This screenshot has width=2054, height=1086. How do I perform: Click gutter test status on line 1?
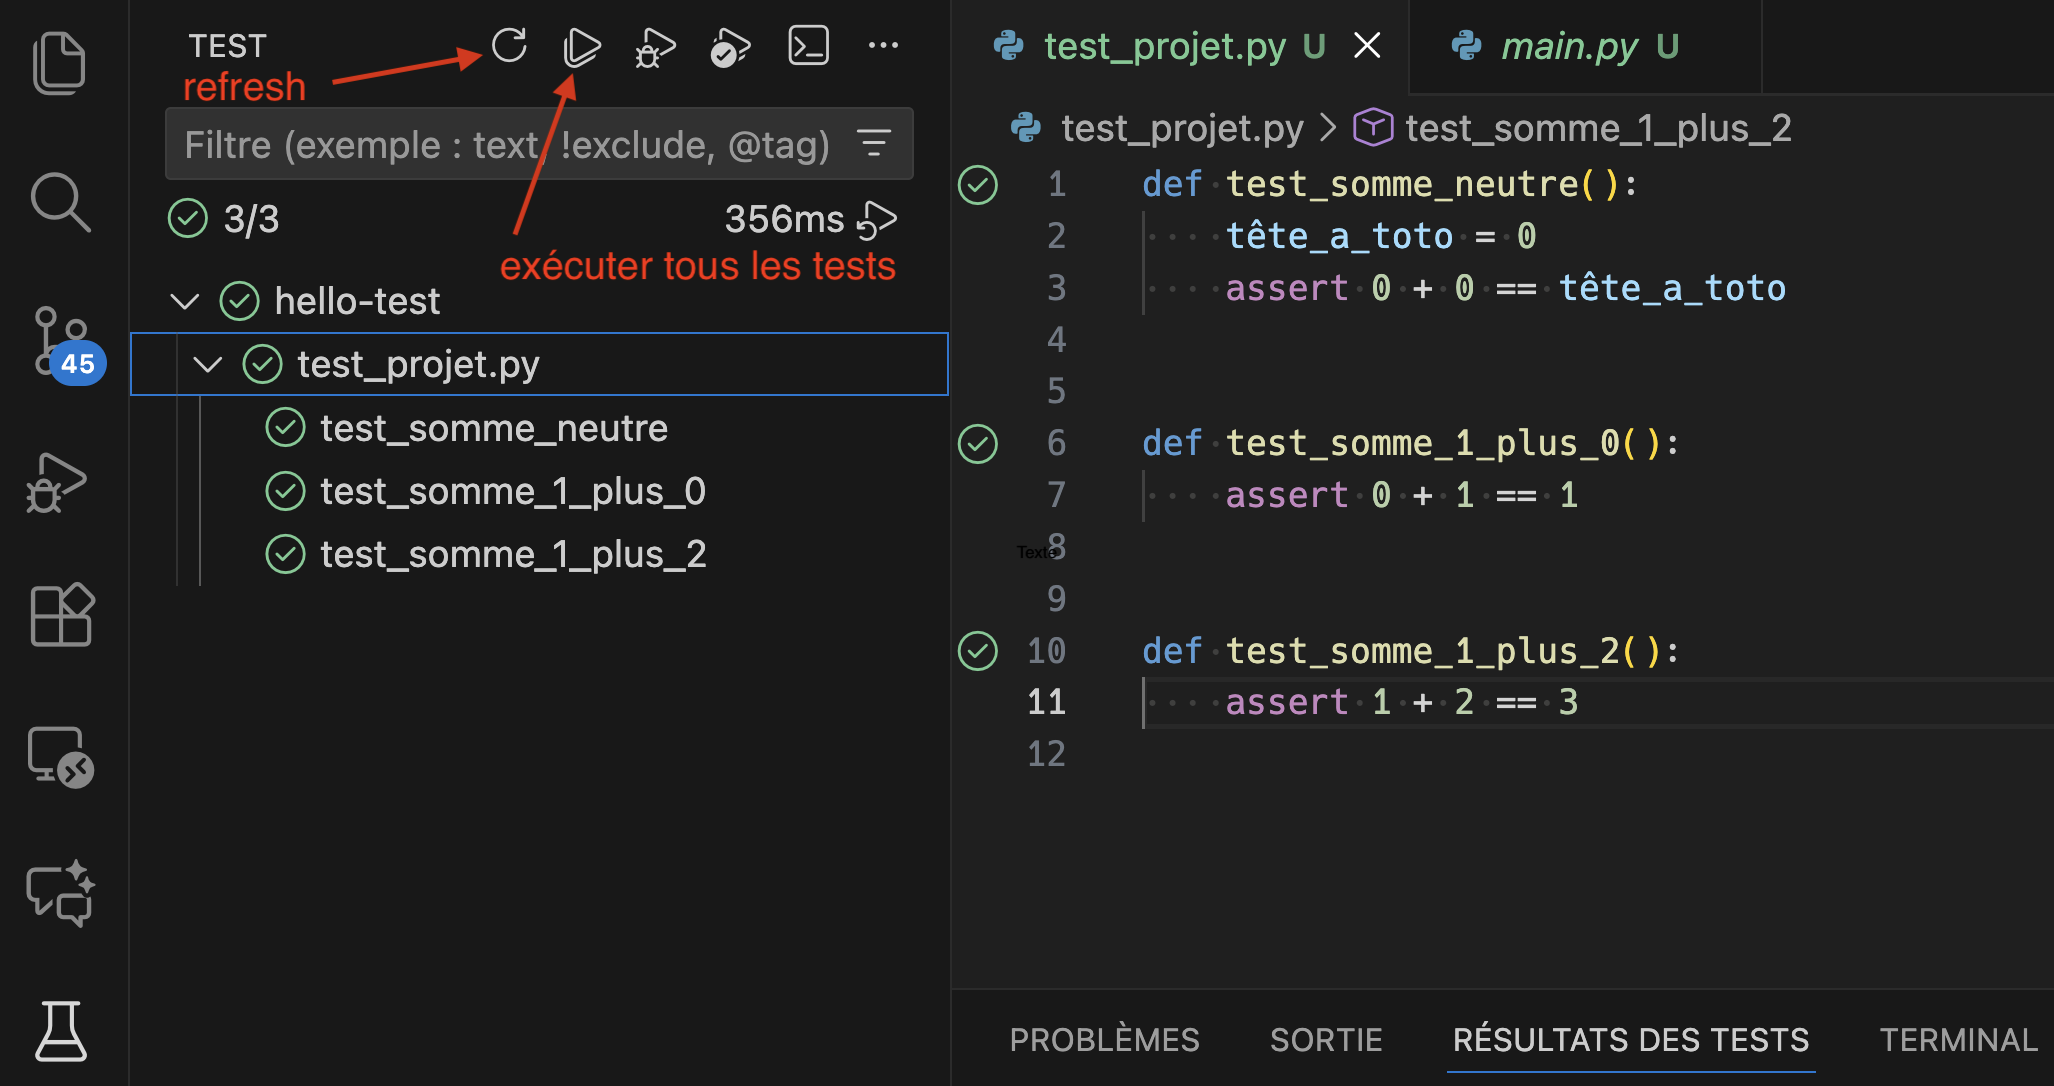[x=977, y=185]
